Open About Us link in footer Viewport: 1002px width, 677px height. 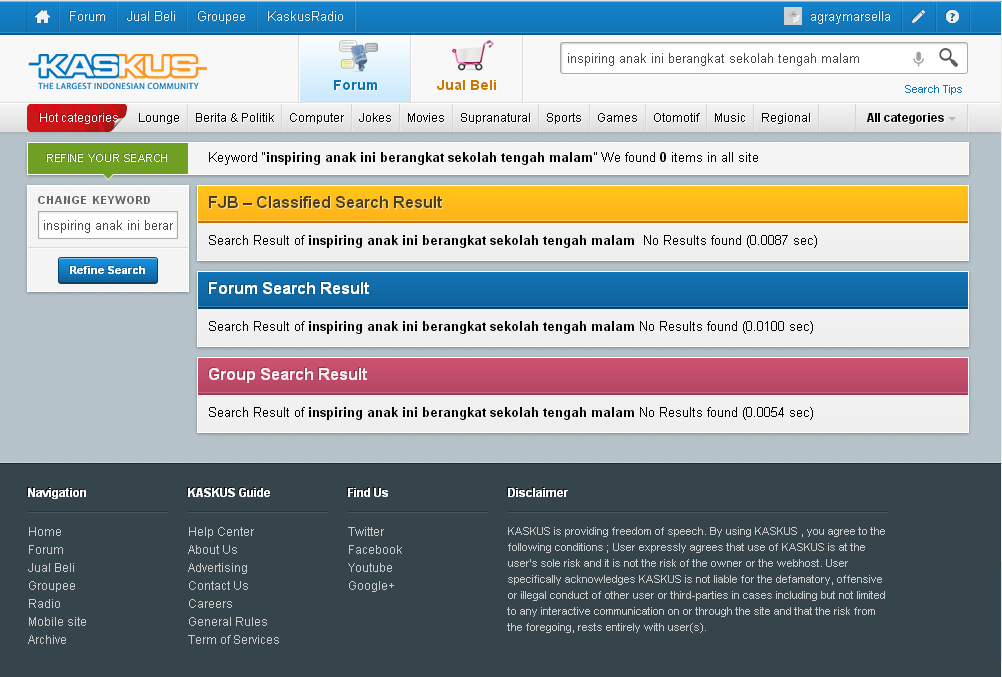[x=212, y=549]
